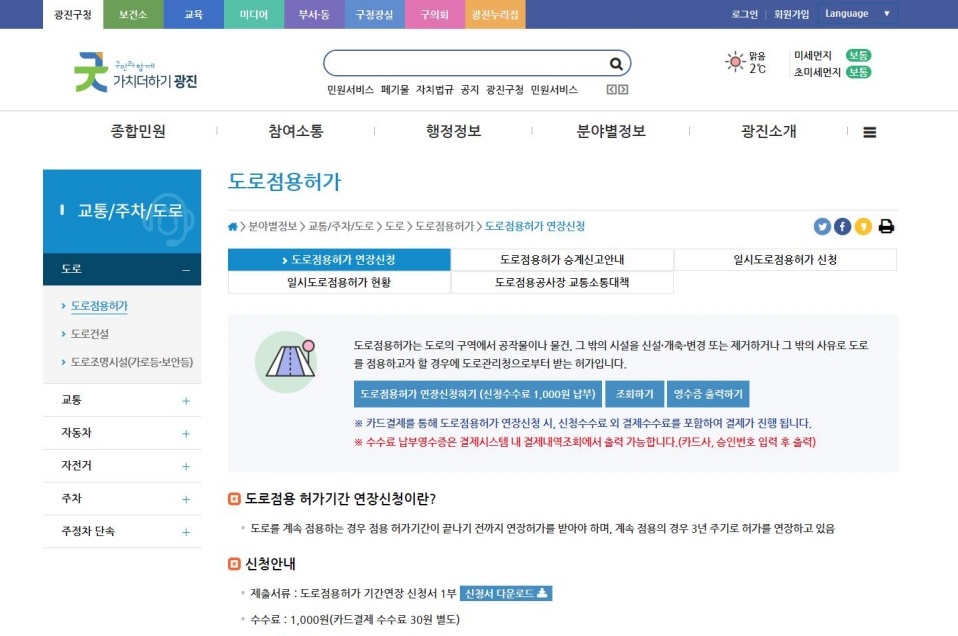This screenshot has width=958, height=636.
Task: Open 광진소개 main menu
Action: tap(769, 131)
